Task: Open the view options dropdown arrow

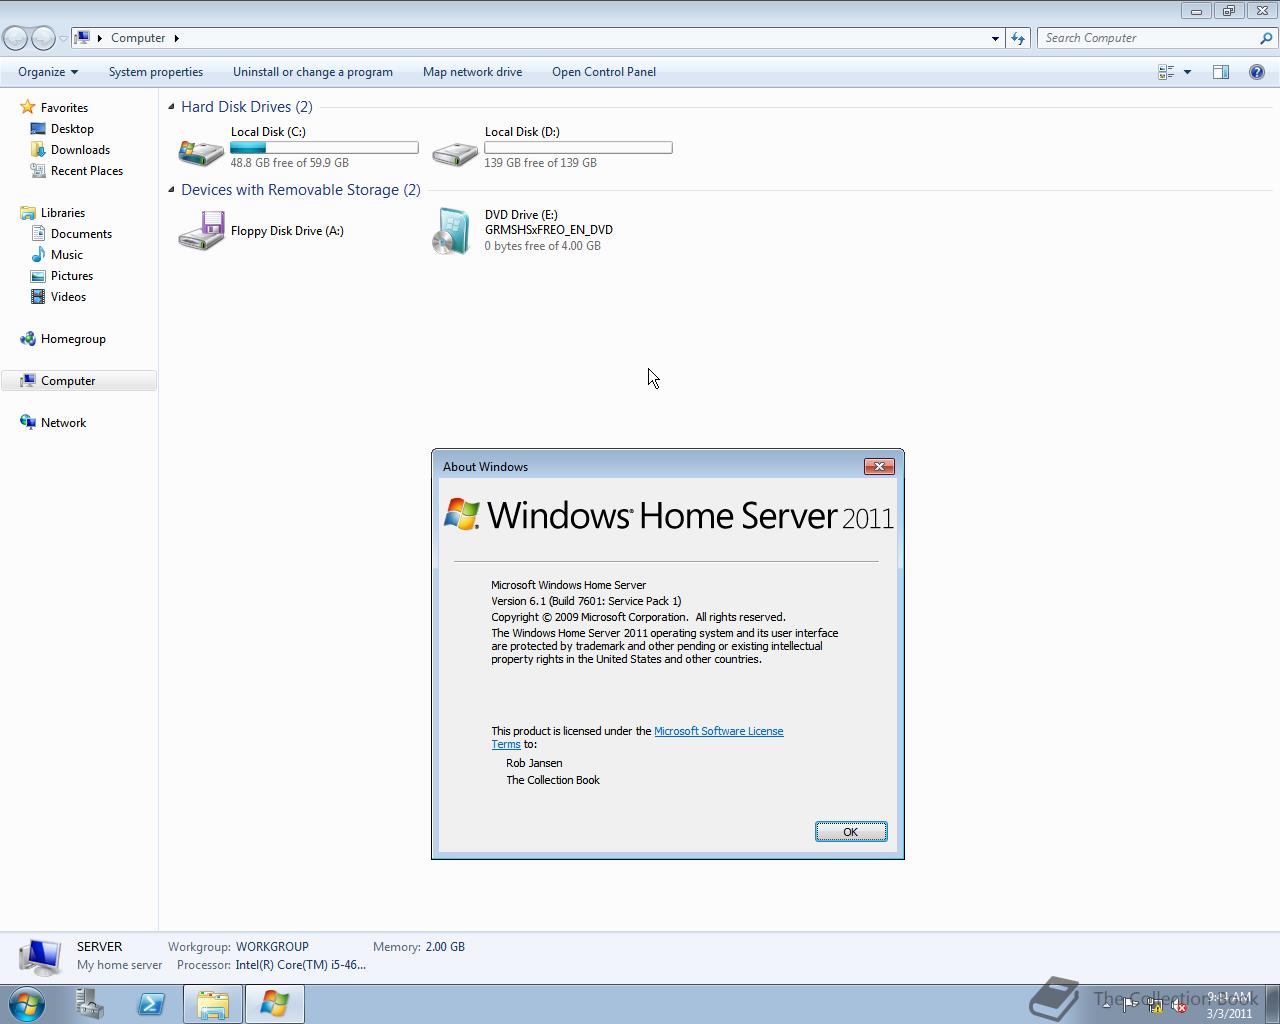Action: tap(1187, 72)
